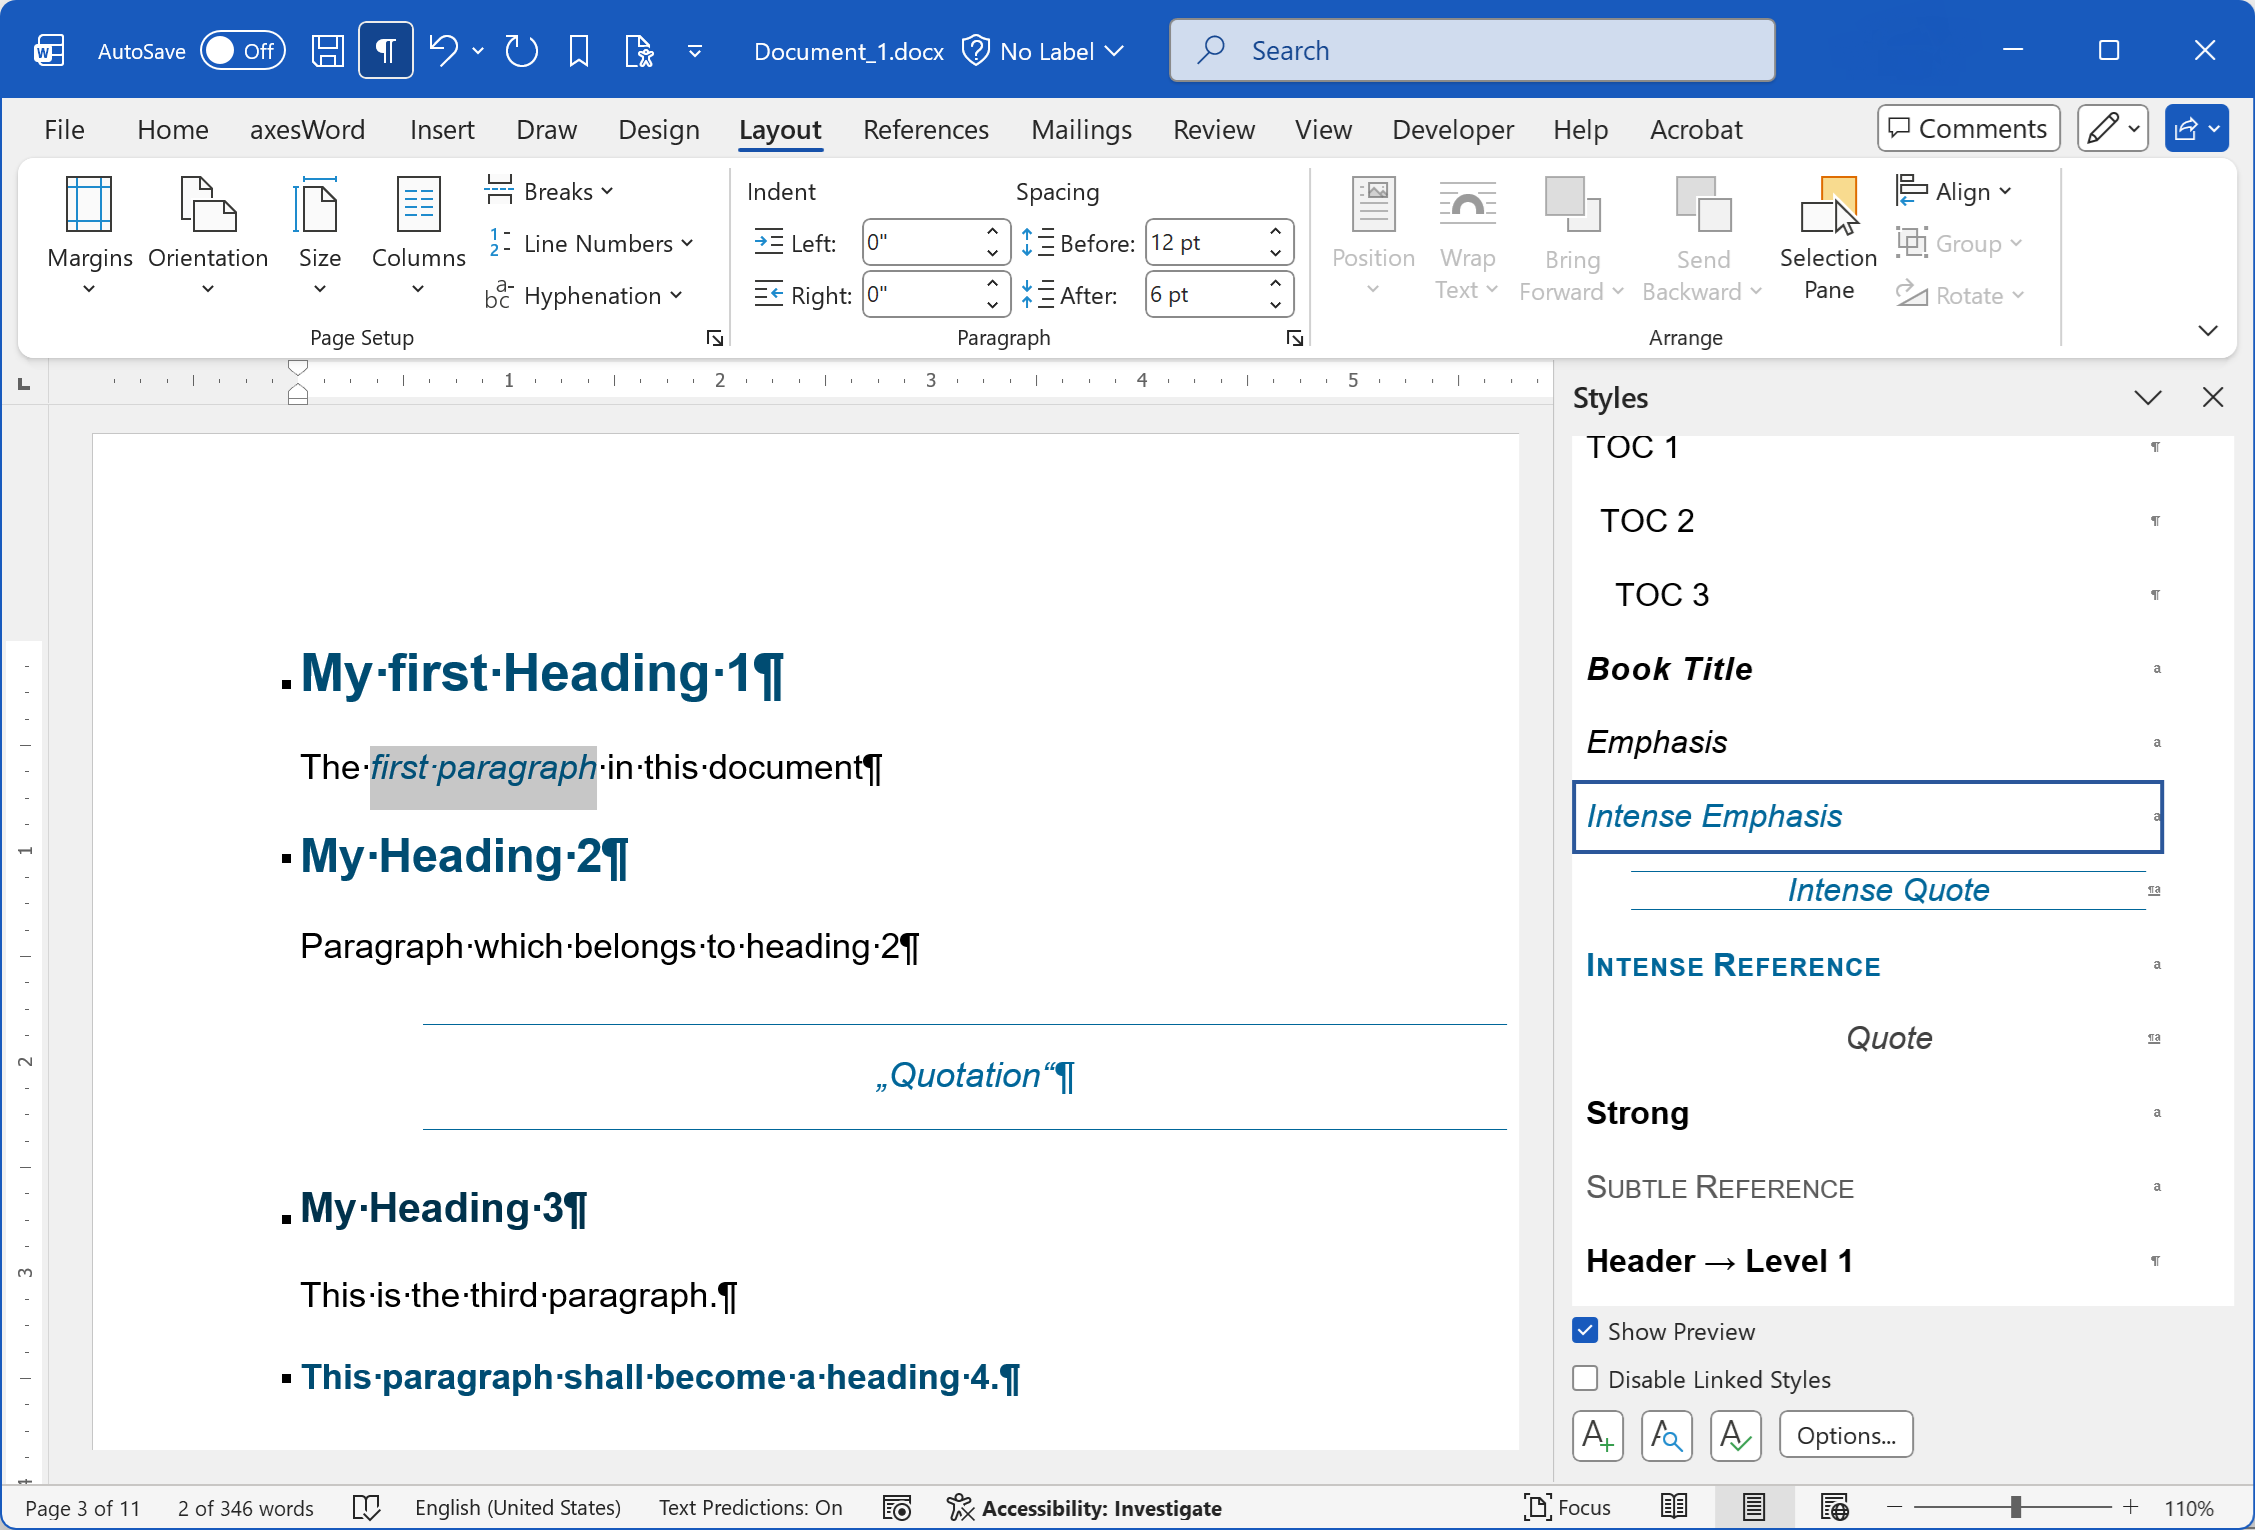This screenshot has height=1530, width=2255.
Task: Apply the Emphasis style
Action: 1867,742
